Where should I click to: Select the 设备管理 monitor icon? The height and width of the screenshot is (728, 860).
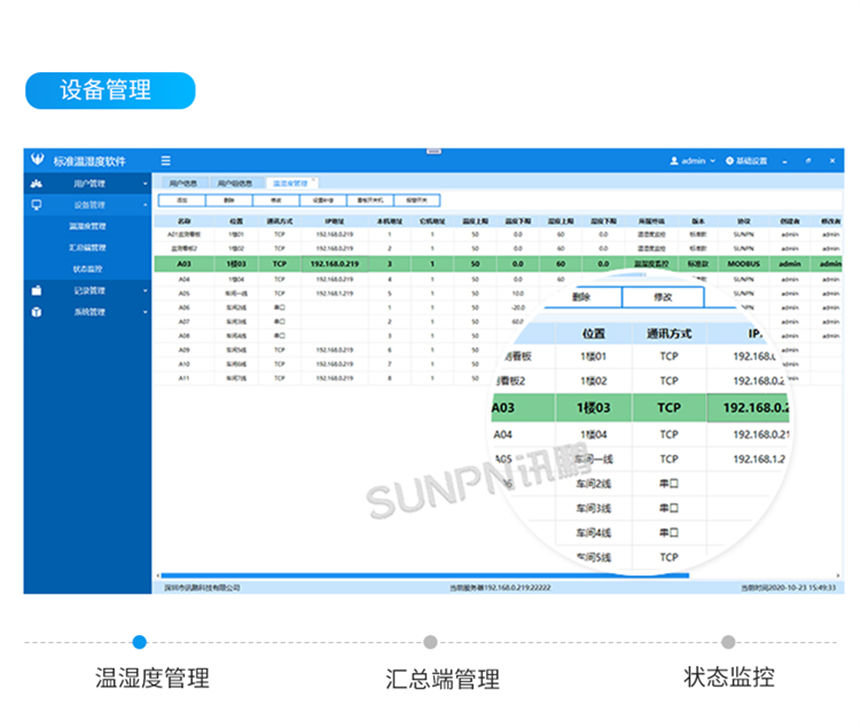coord(38,203)
